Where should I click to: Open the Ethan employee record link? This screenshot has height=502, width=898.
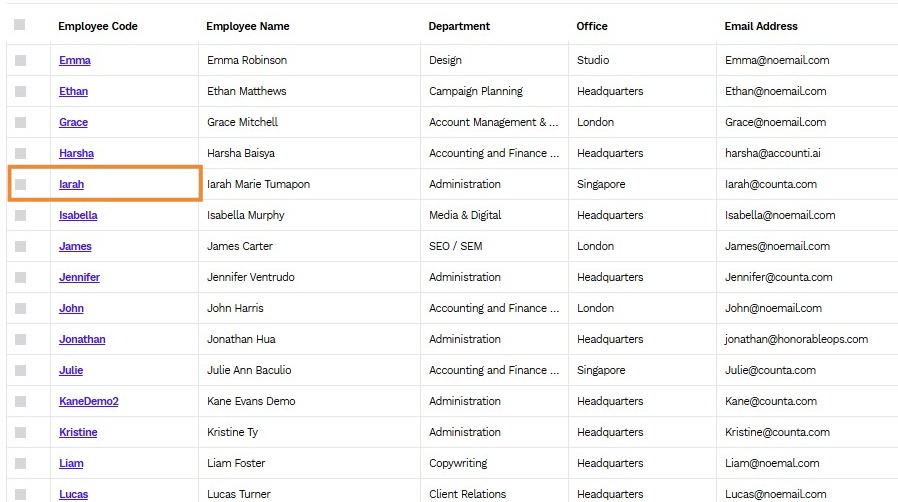tap(73, 91)
